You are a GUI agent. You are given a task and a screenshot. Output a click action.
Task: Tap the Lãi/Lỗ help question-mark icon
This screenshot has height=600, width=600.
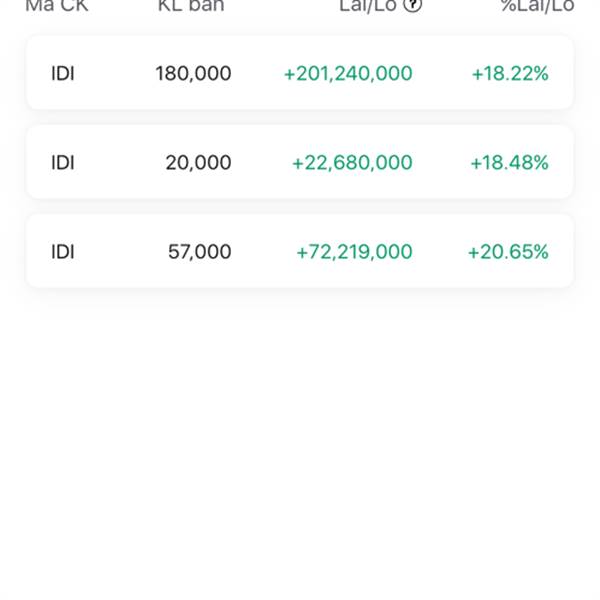[413, 5]
